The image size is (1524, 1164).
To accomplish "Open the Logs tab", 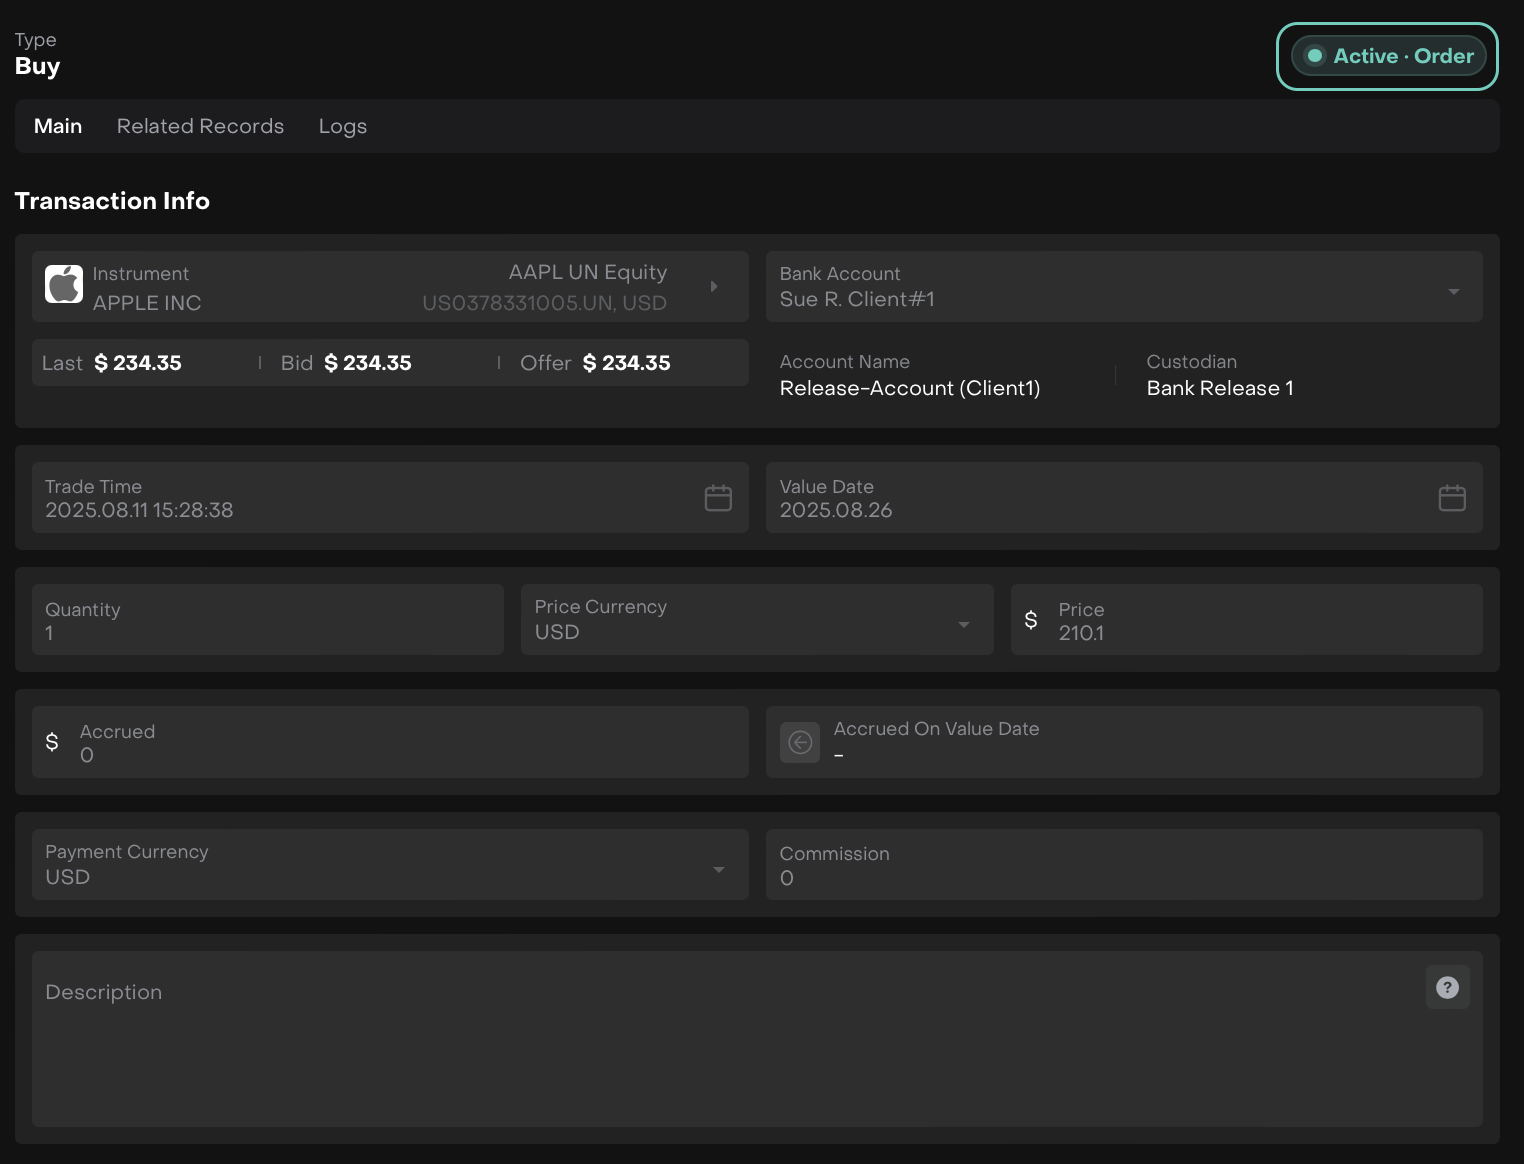I will 342,126.
